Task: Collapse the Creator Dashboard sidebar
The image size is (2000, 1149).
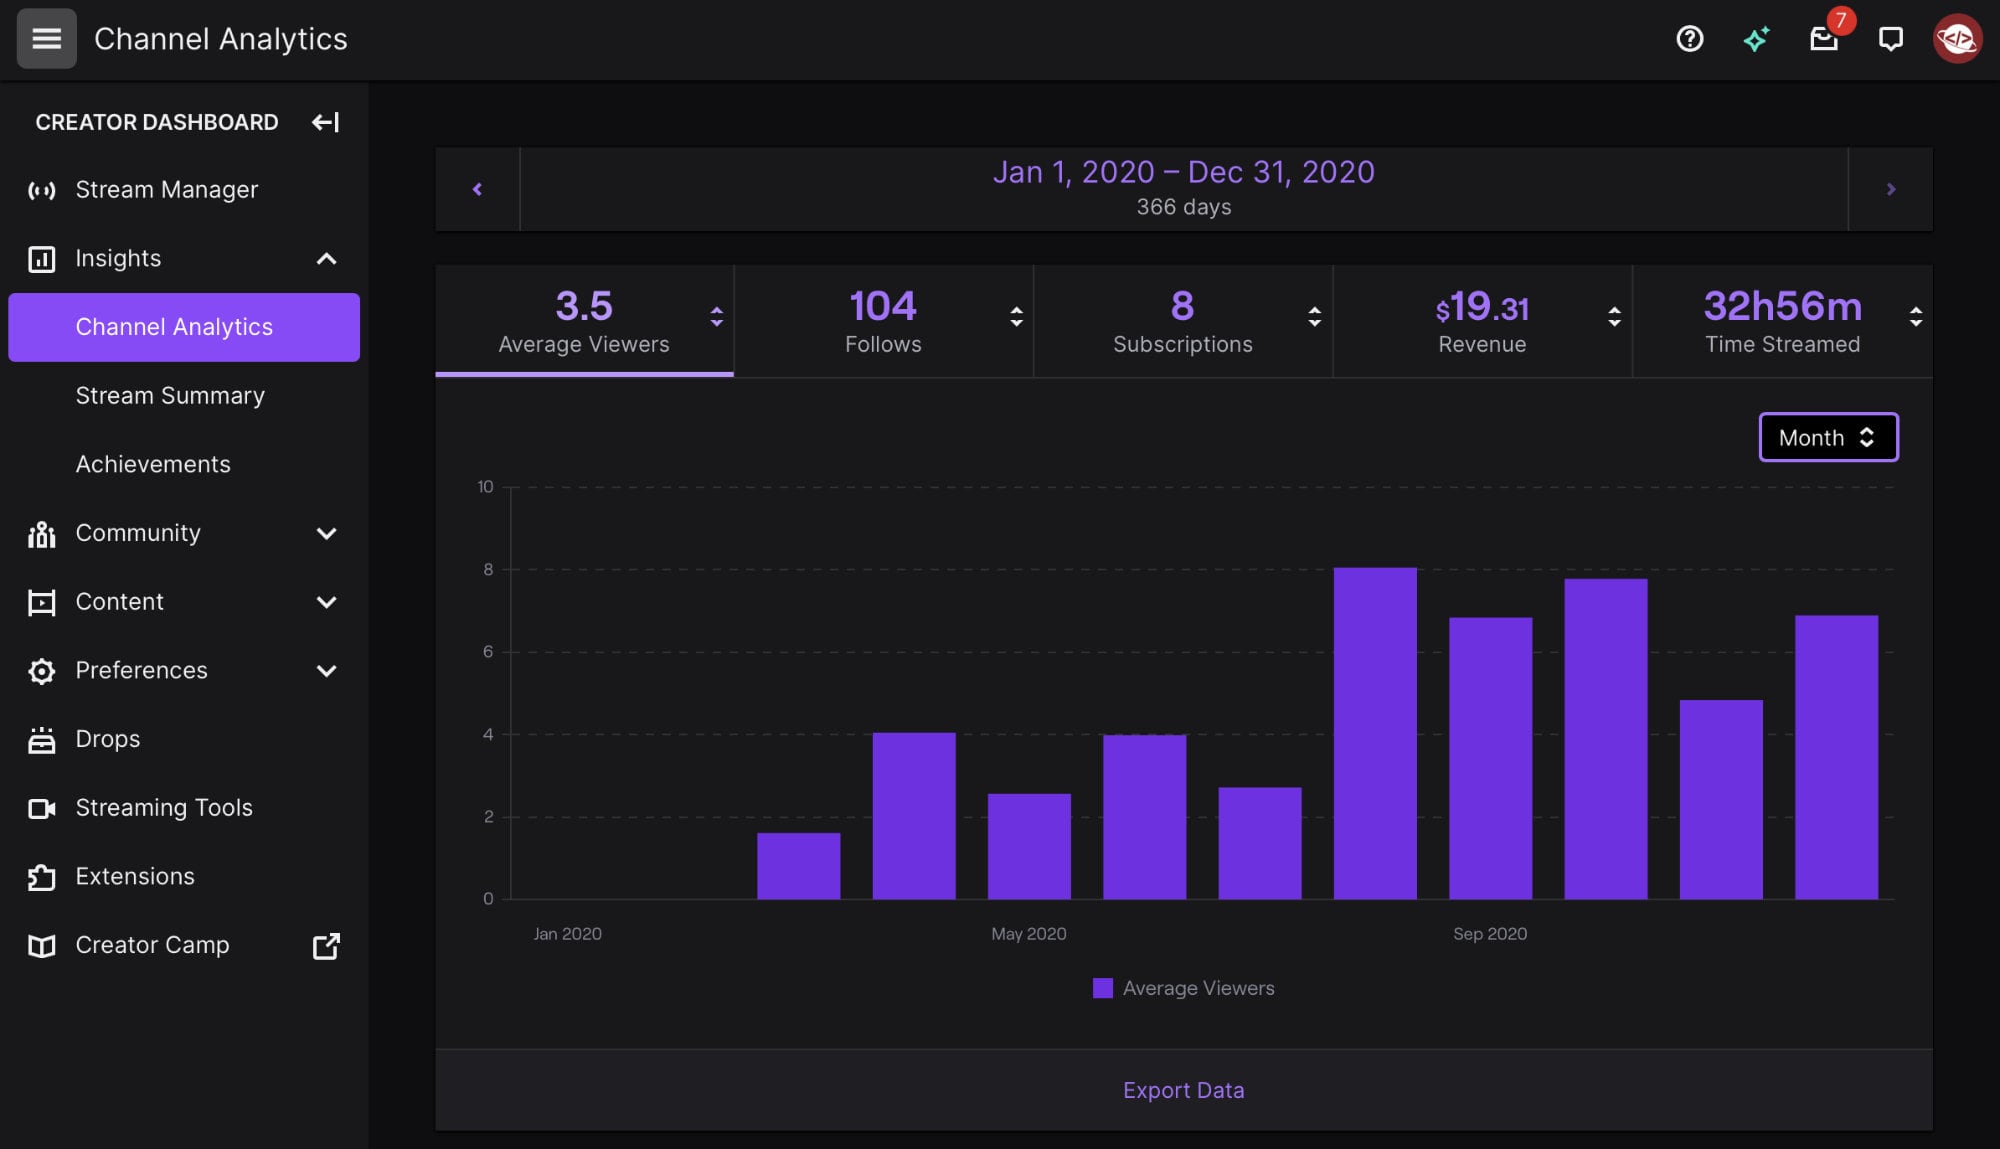Action: click(x=326, y=121)
